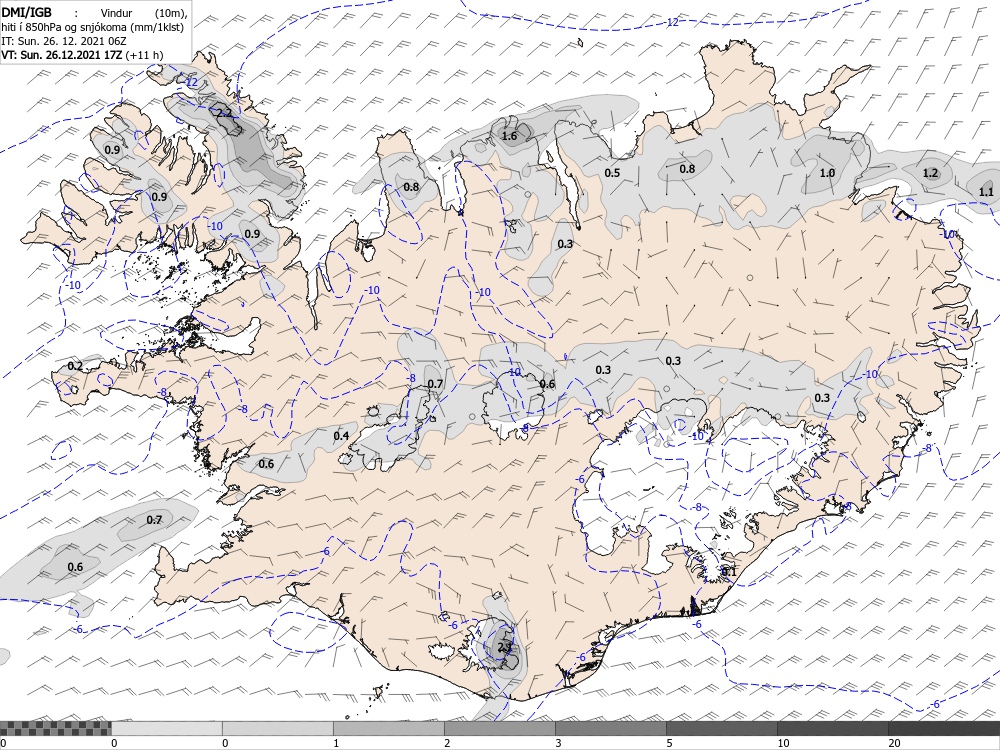The image size is (1000, 750).
Task: Click the legend swatch labeled 5
Action: click(x=721, y=728)
